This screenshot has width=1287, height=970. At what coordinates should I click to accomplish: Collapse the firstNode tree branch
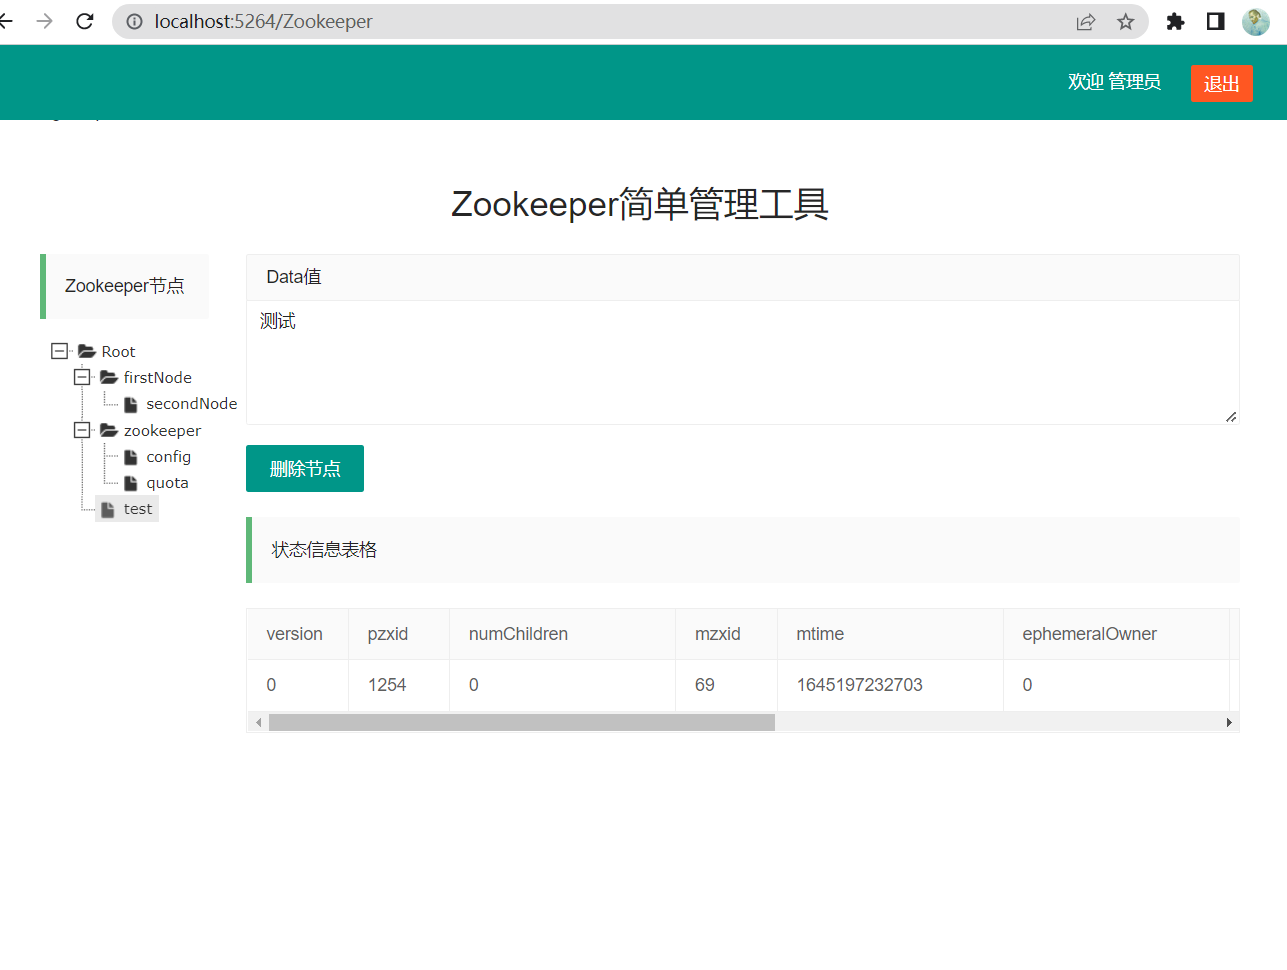(82, 377)
